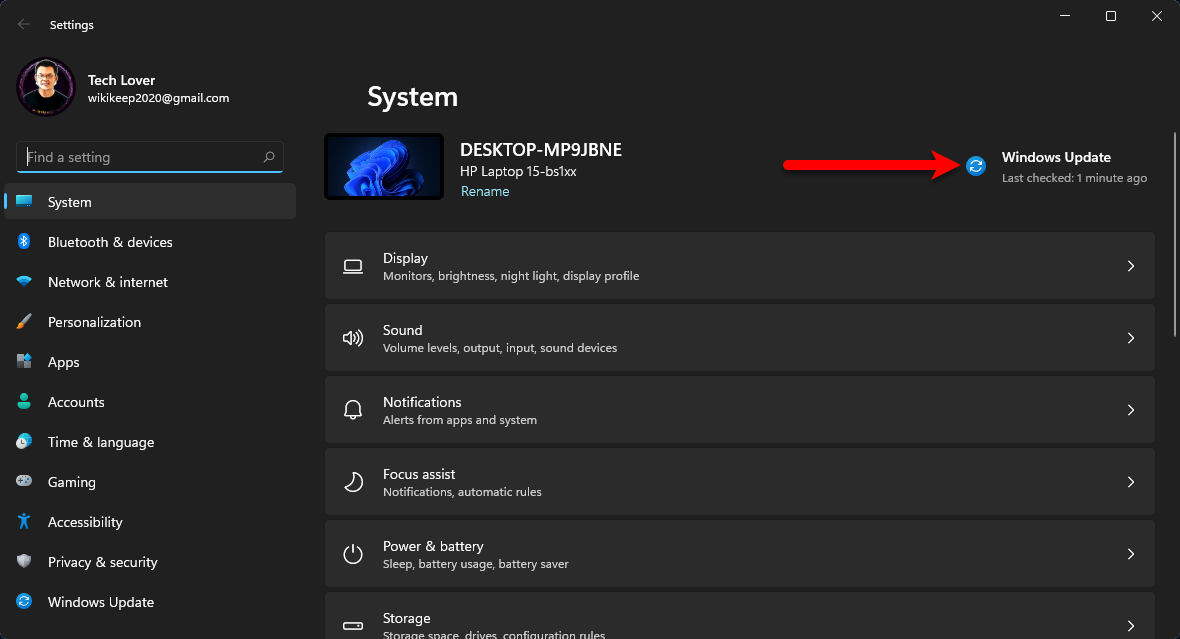Click the wikikeep2020@gmail.com account email
This screenshot has height=639, width=1180.
pos(158,98)
